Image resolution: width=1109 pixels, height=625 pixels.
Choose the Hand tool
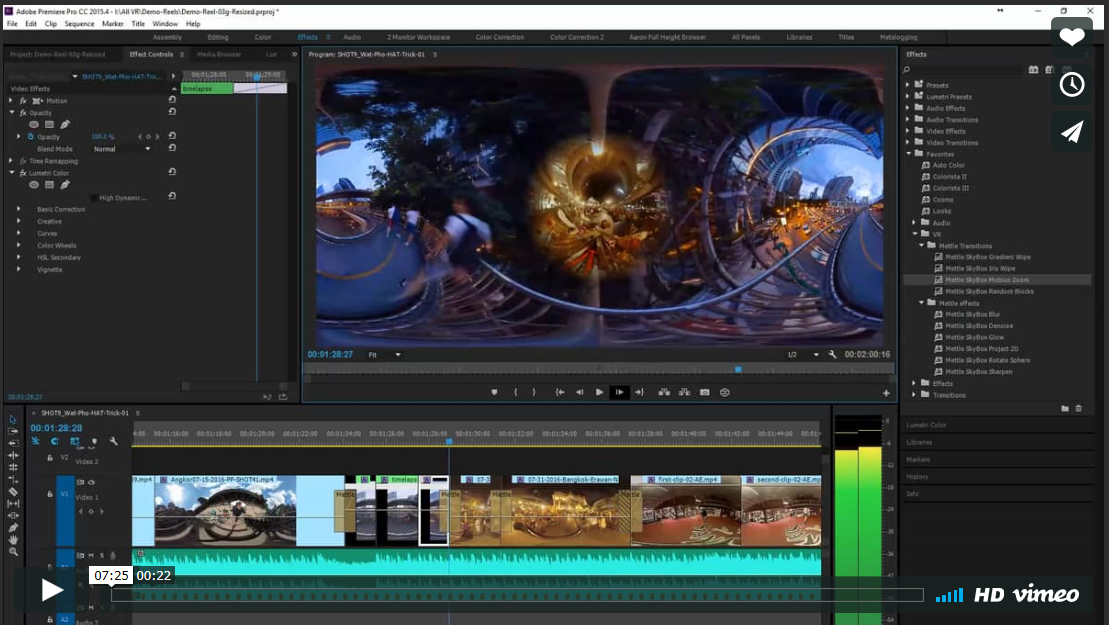(x=13, y=539)
